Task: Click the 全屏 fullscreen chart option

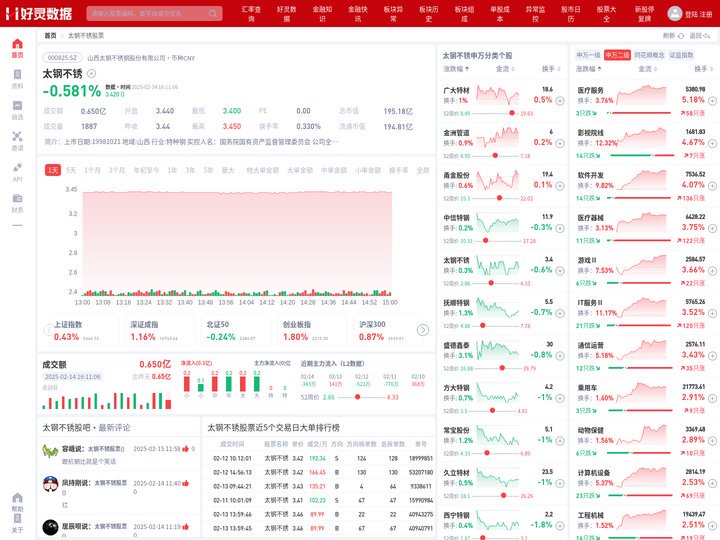Action: pos(422,170)
